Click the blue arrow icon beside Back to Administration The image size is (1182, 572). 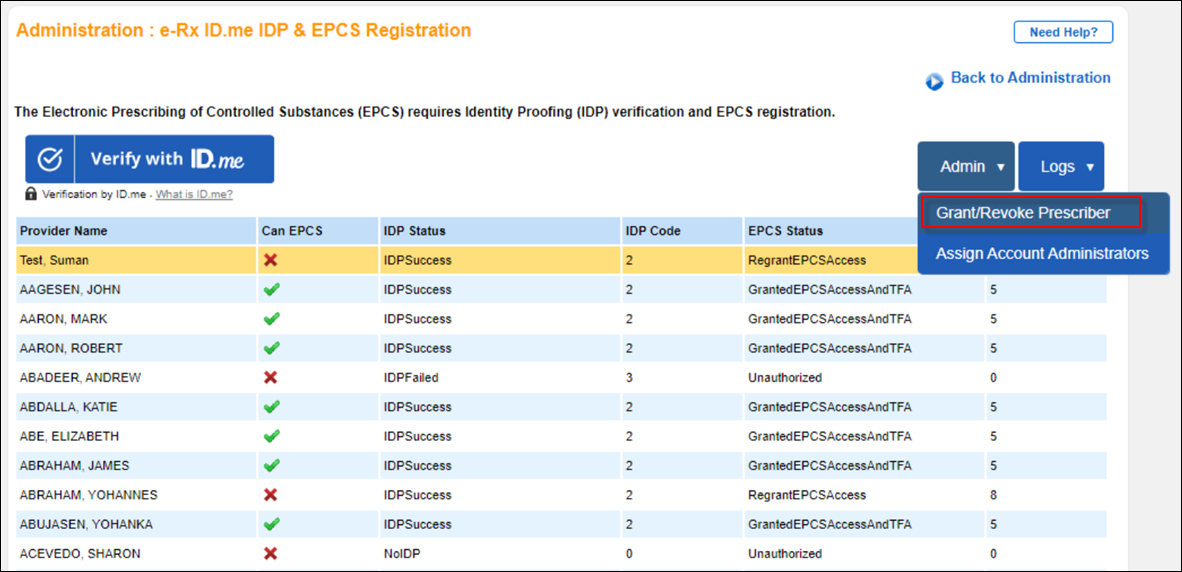point(934,81)
